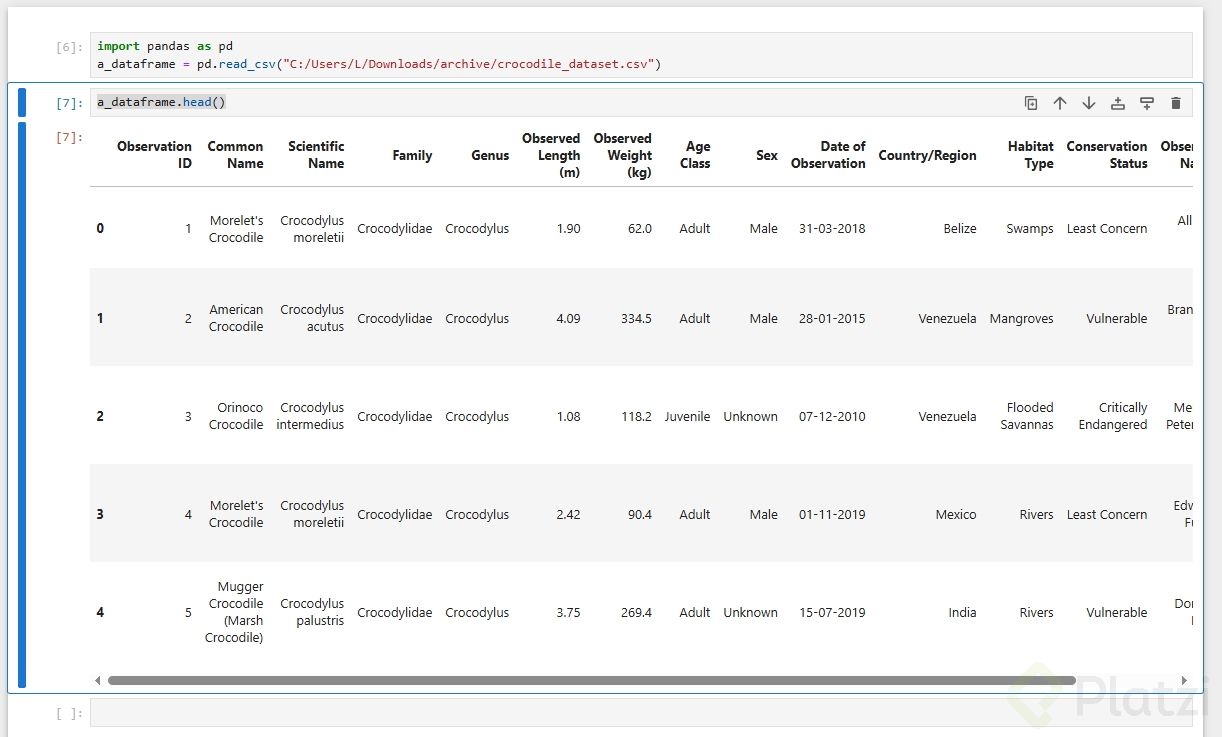Insert a cell below icon
1222x737 pixels.
click(x=1147, y=103)
